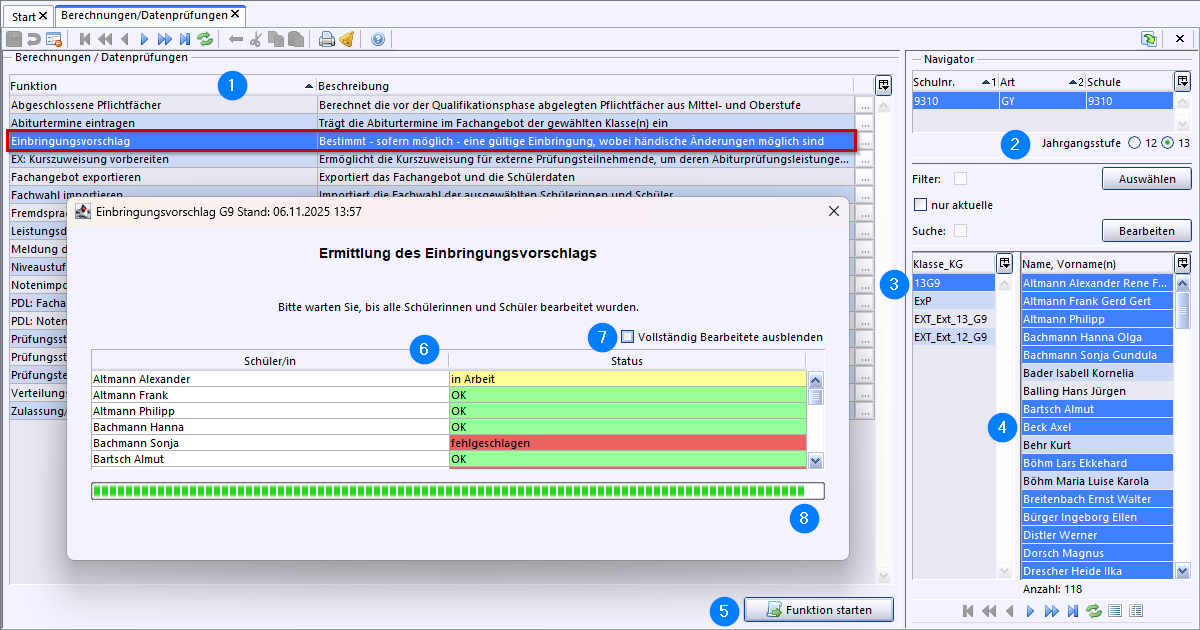Select the Berechnungen/Datenprüfungen tab
The height and width of the screenshot is (630, 1200).
pos(144,15)
